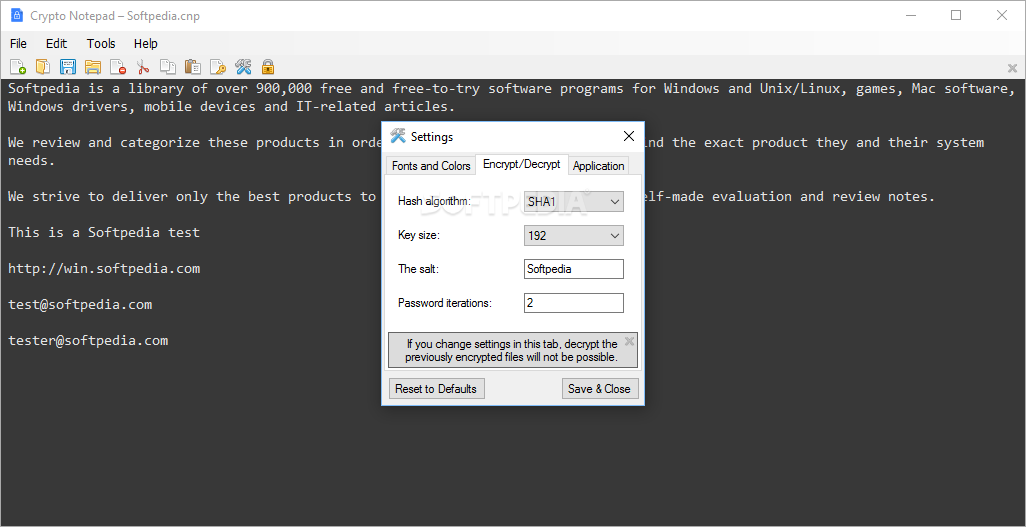Open the File menu
Screen dimensions: 1026x527
click(x=18, y=44)
